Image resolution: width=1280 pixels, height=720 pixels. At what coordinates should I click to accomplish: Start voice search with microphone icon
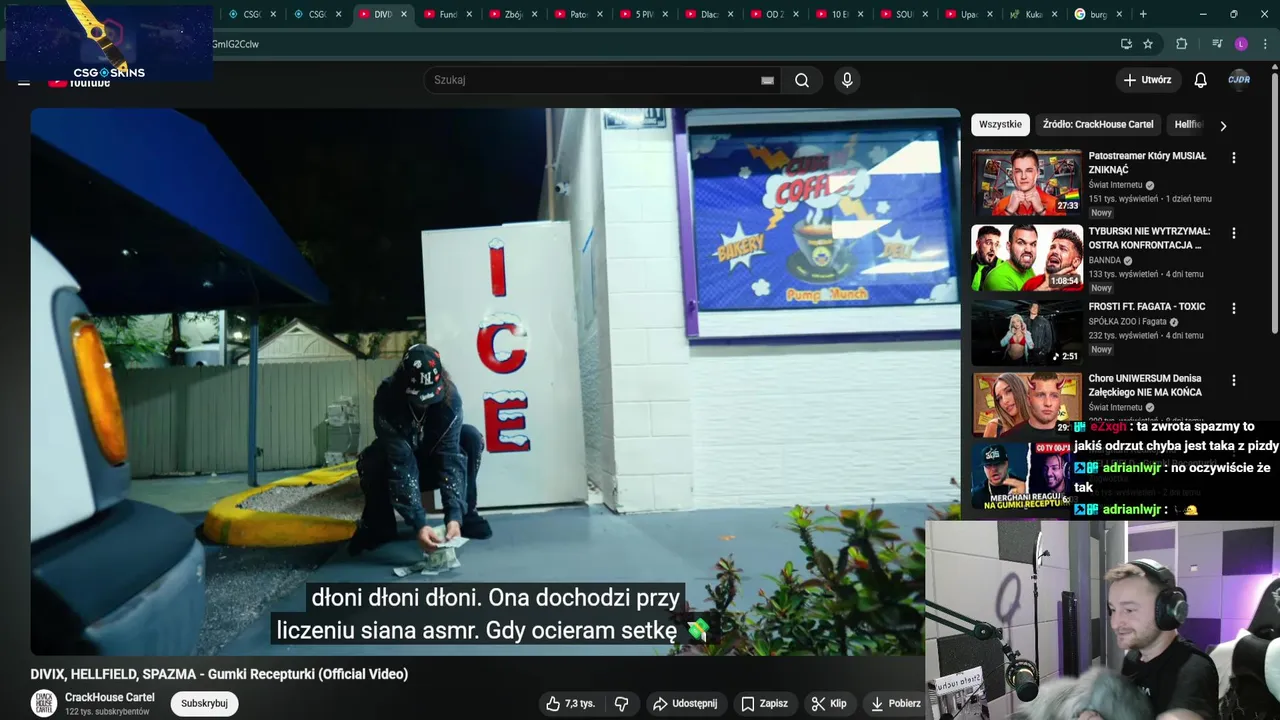click(847, 80)
